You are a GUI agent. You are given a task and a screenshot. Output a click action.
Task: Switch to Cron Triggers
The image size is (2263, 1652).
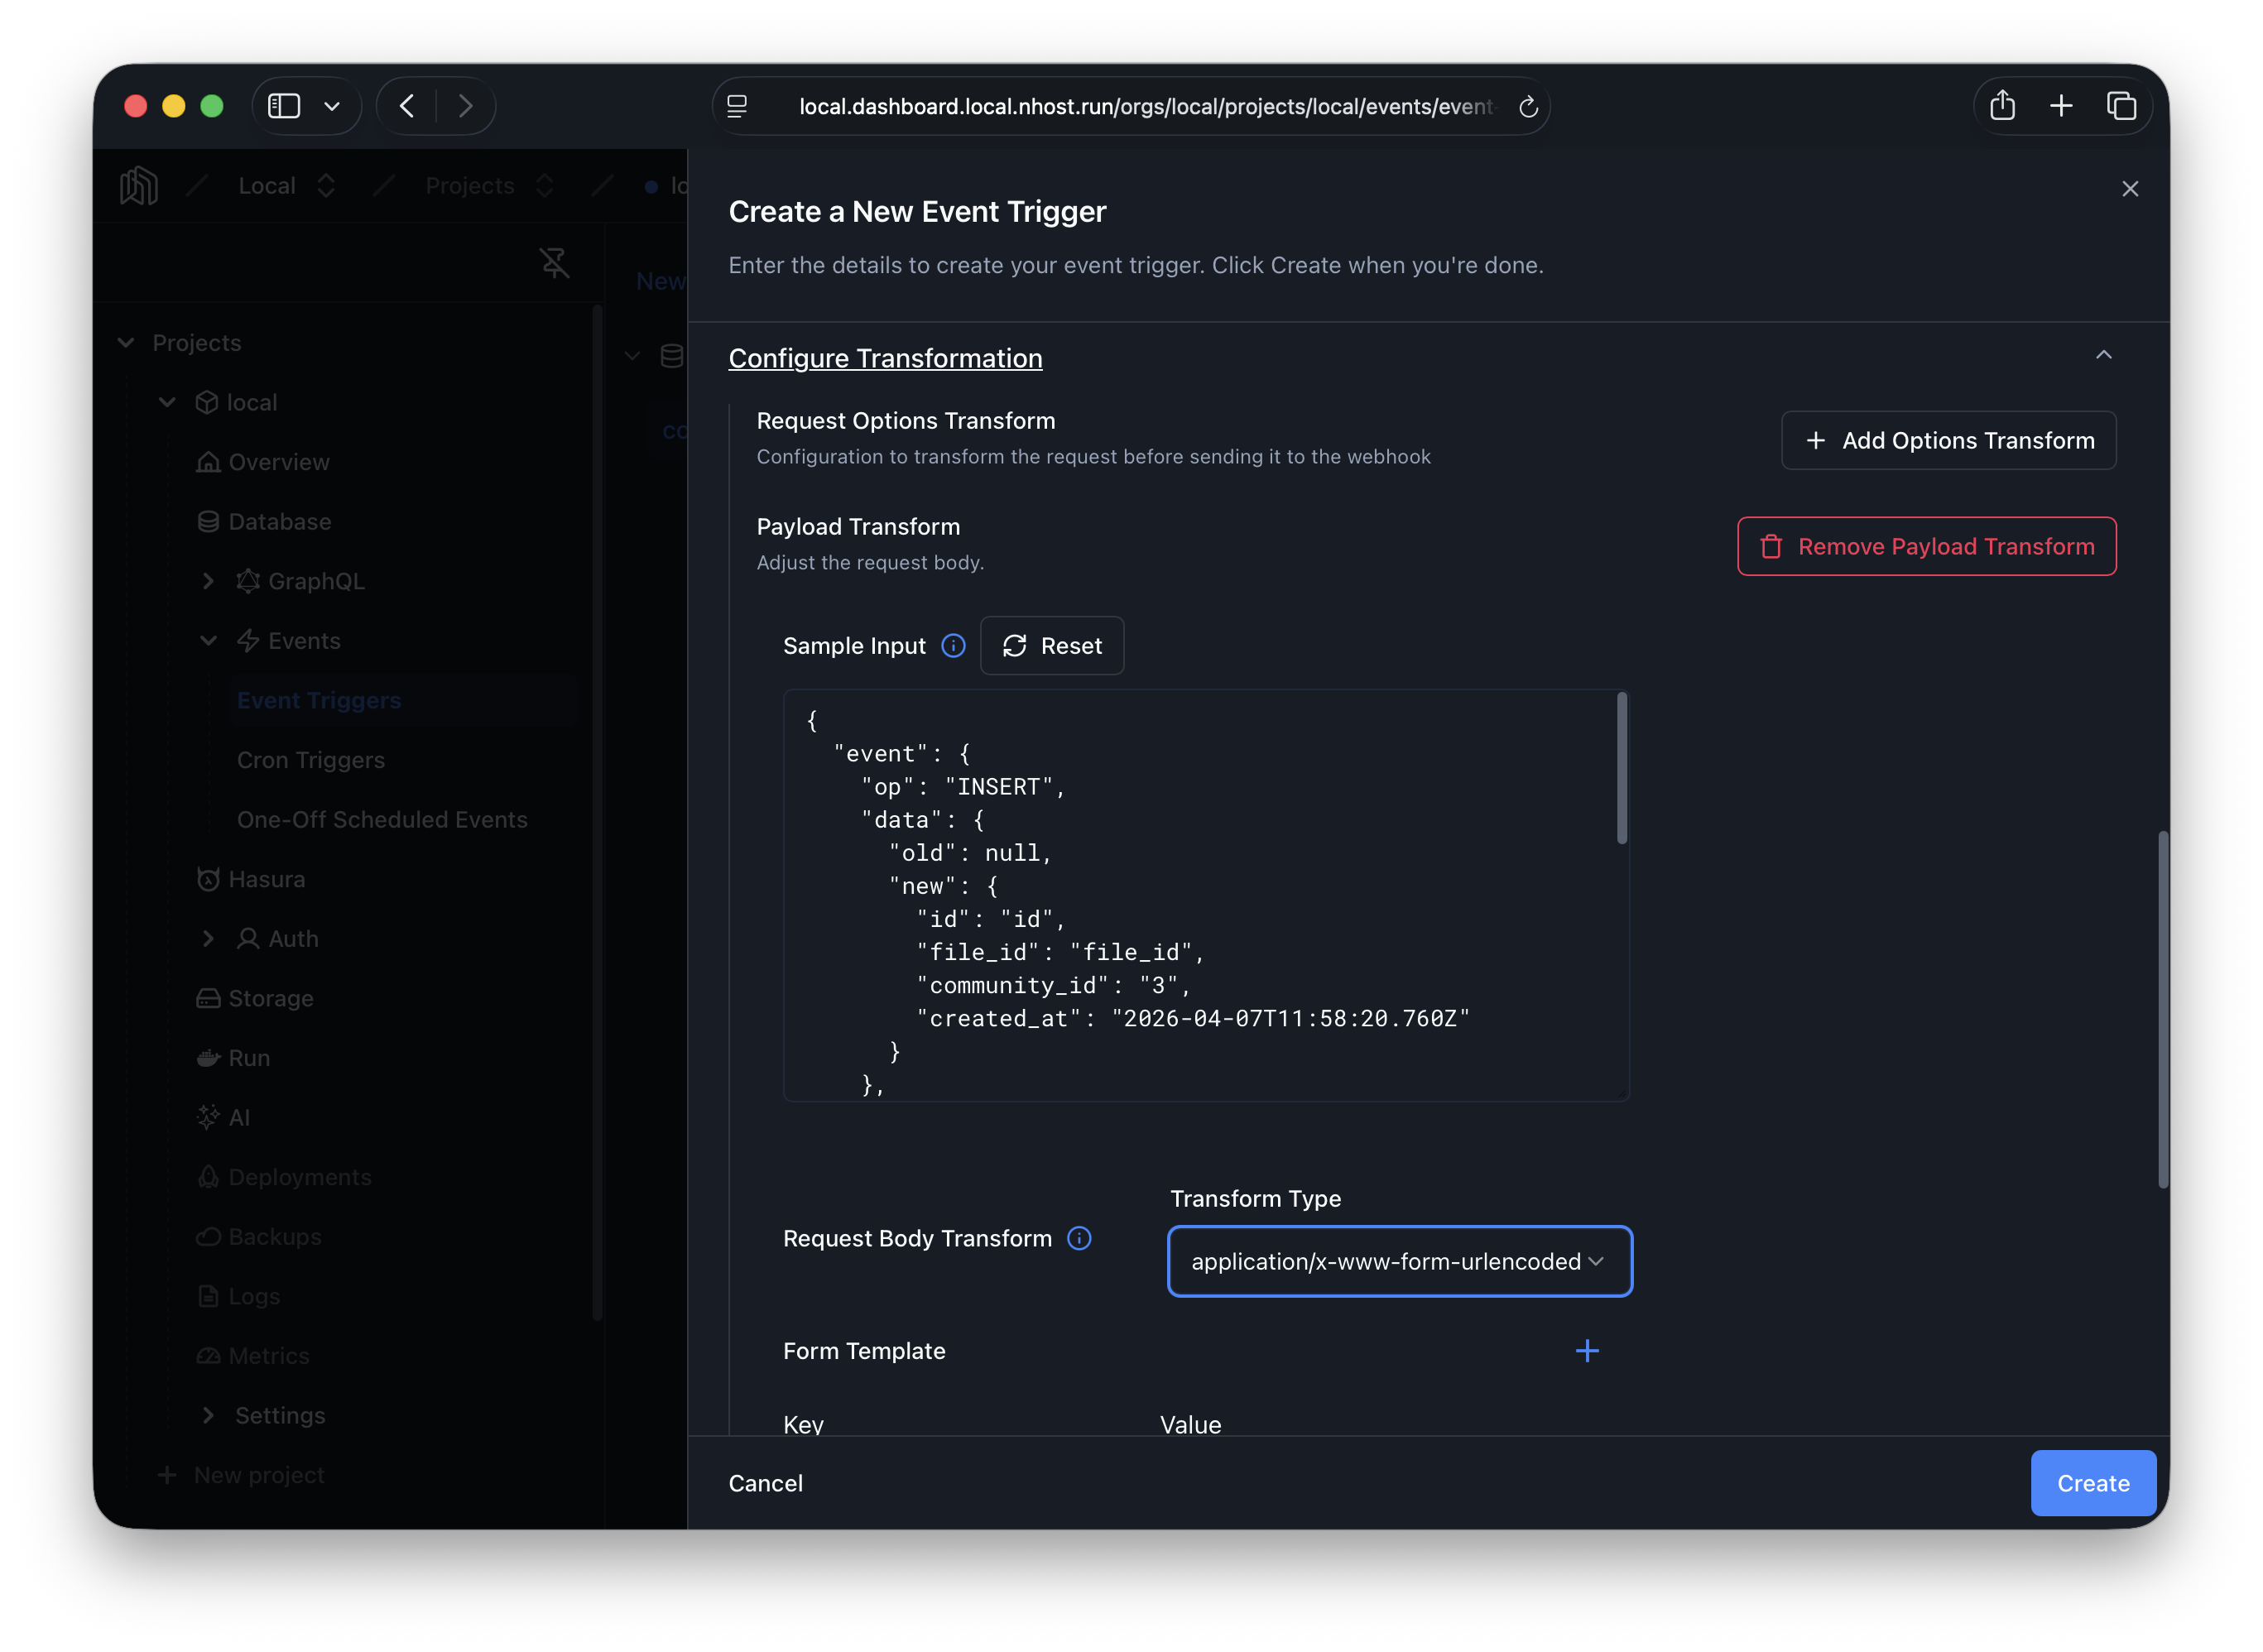pyautogui.click(x=311, y=760)
